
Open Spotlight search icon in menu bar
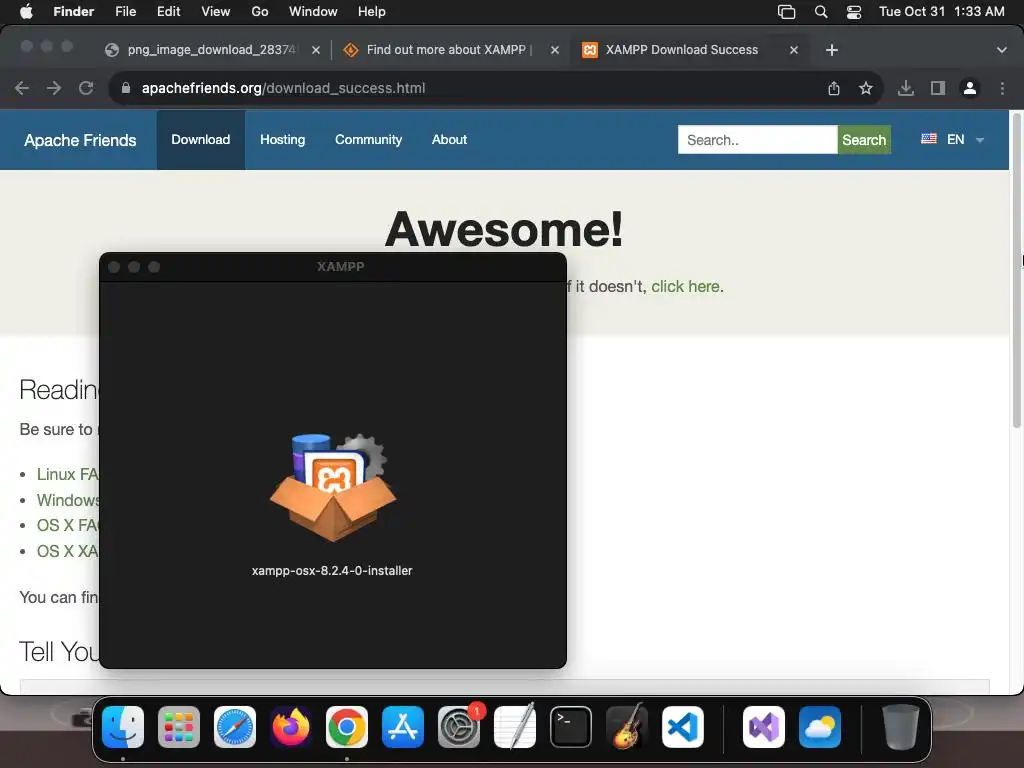pyautogui.click(x=821, y=12)
